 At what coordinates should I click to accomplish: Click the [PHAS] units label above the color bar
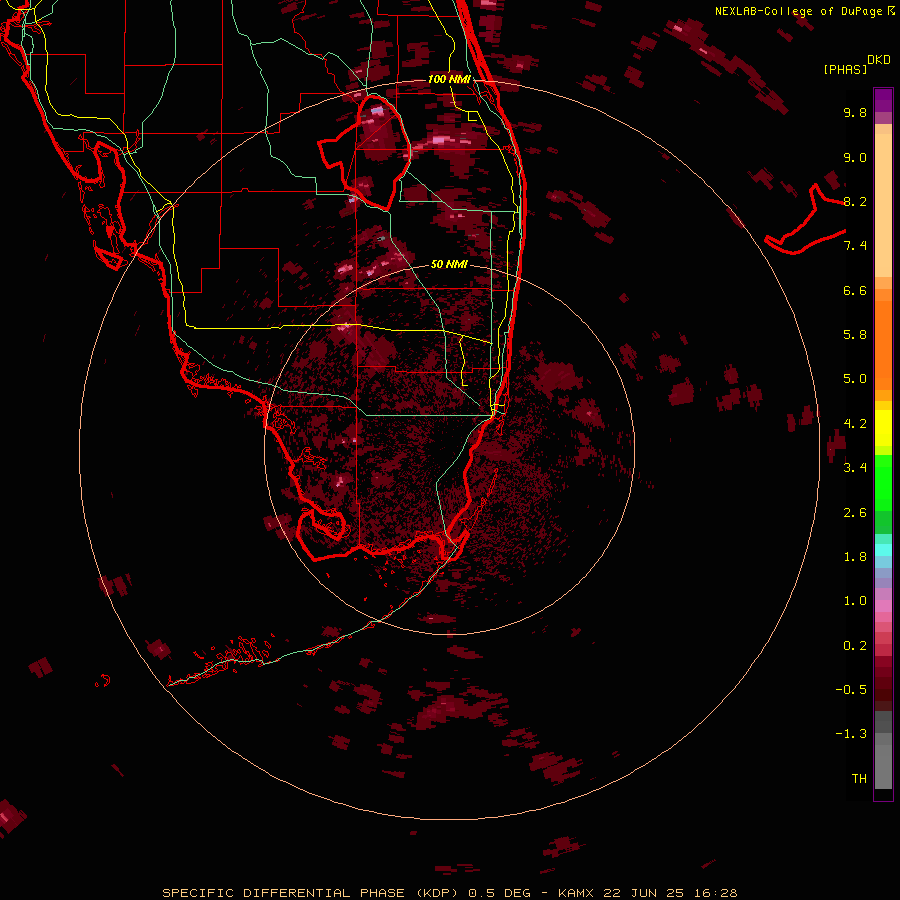[845, 69]
